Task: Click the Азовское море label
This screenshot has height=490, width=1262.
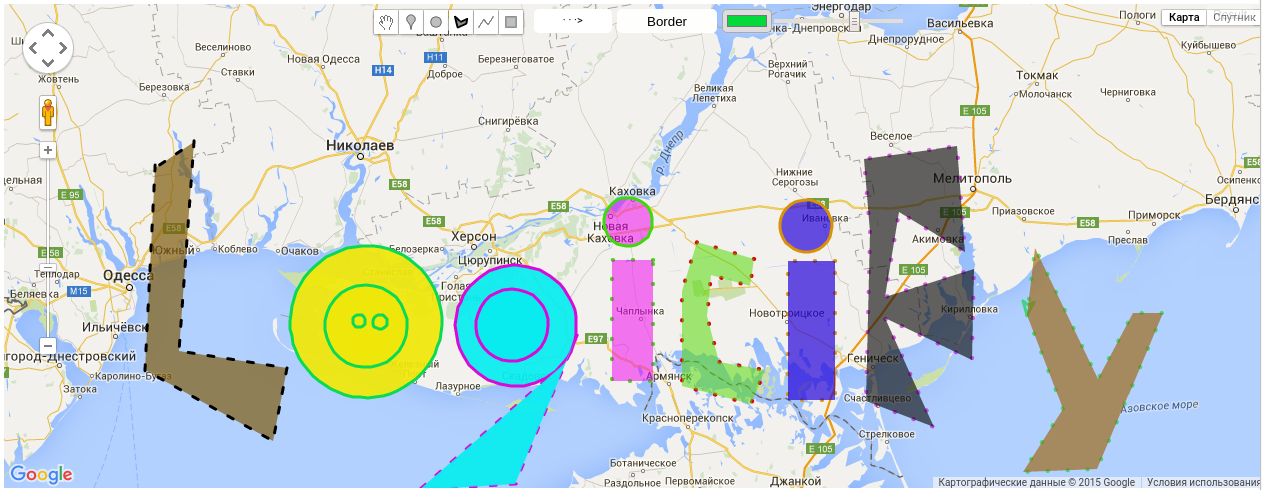Action: tap(1160, 408)
